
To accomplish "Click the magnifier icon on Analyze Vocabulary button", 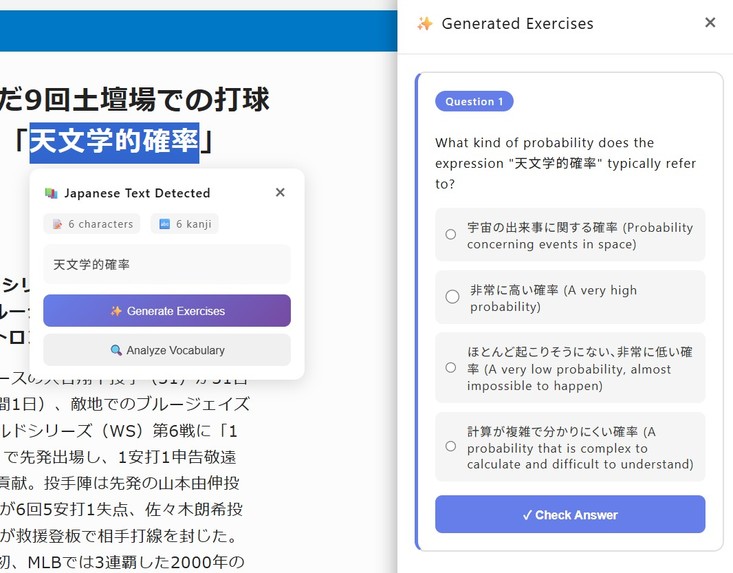I will pos(116,350).
